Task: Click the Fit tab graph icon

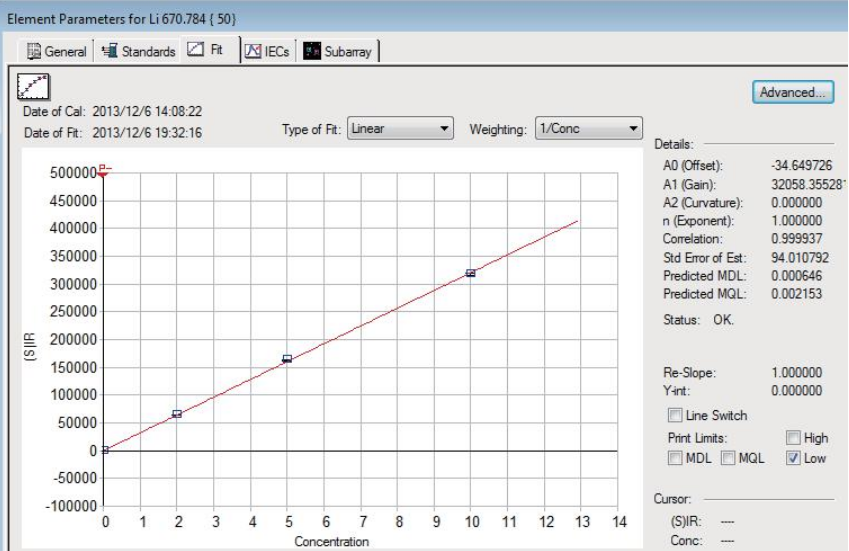Action: [196, 50]
